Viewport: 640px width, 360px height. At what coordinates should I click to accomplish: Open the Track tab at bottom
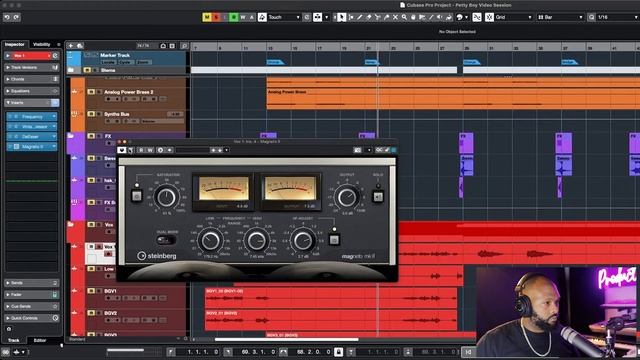[14, 340]
